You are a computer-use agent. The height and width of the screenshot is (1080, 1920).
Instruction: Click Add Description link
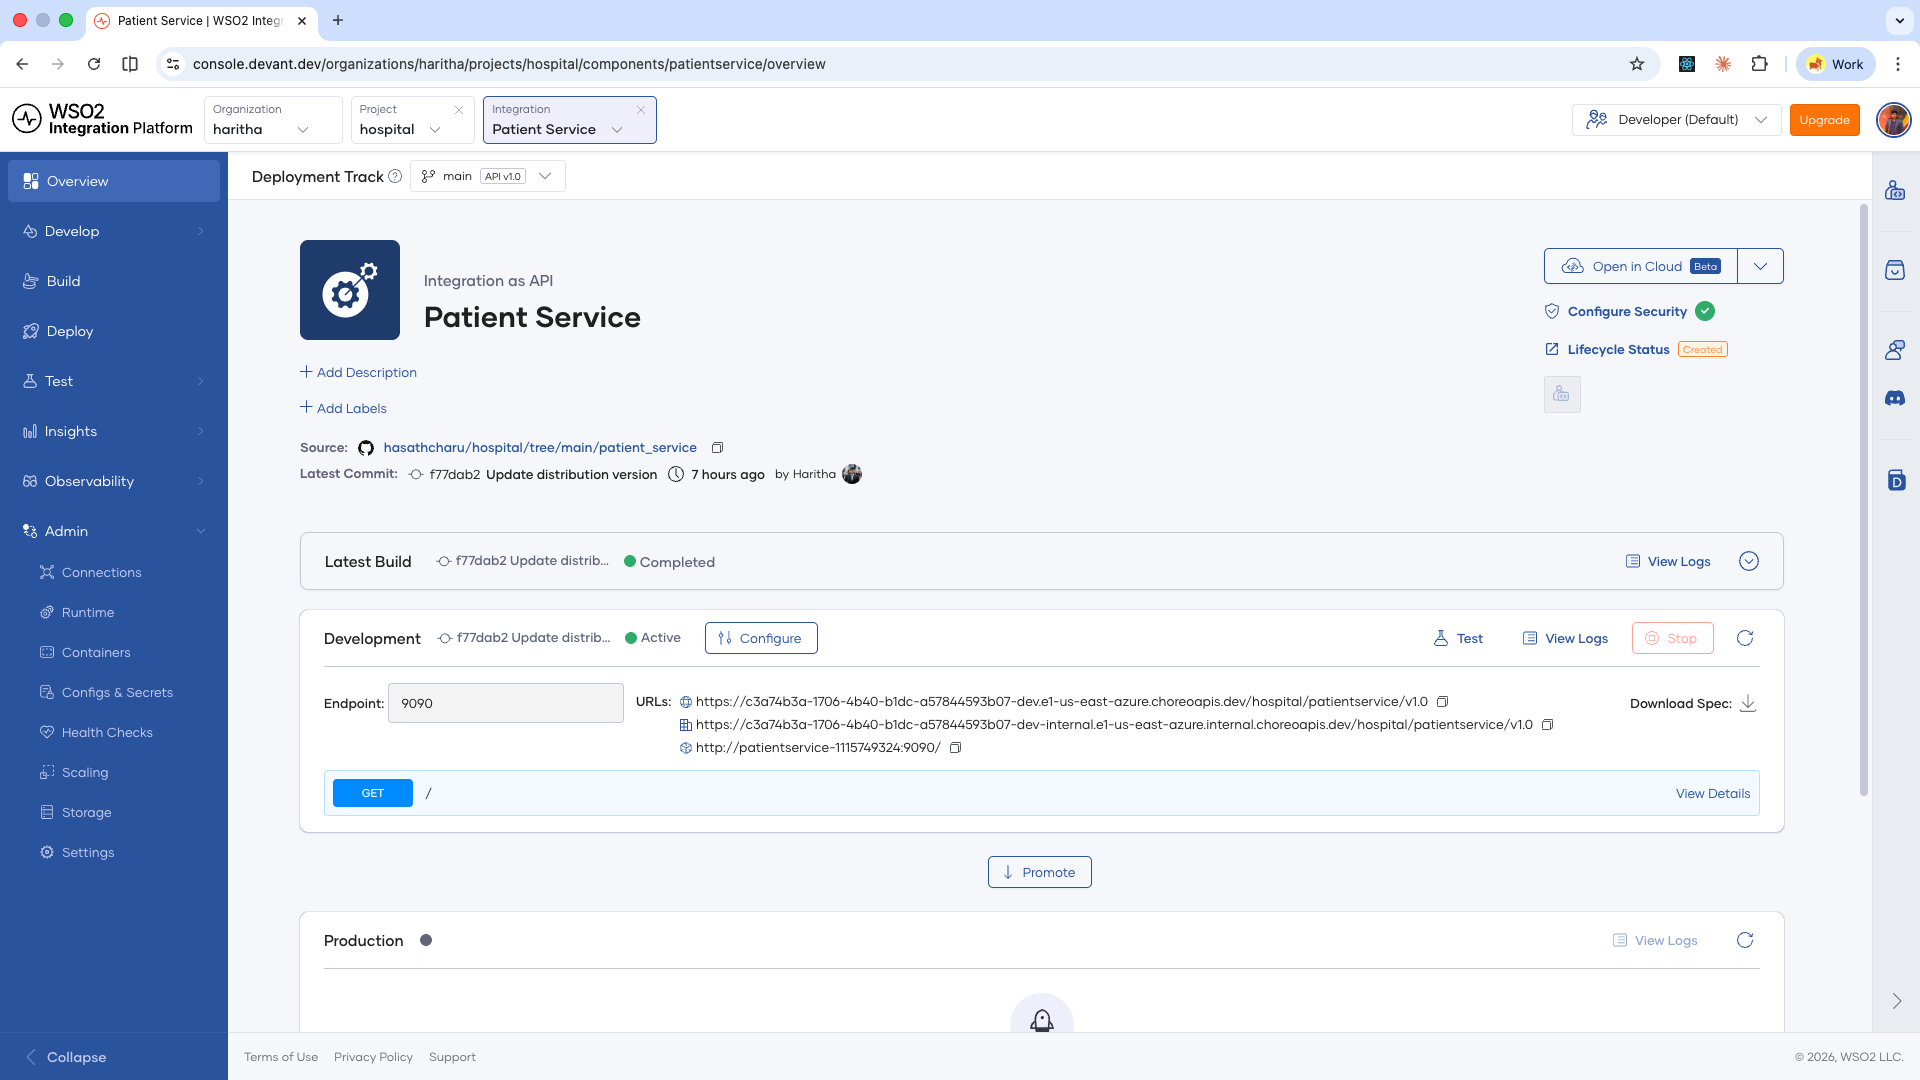click(x=358, y=372)
